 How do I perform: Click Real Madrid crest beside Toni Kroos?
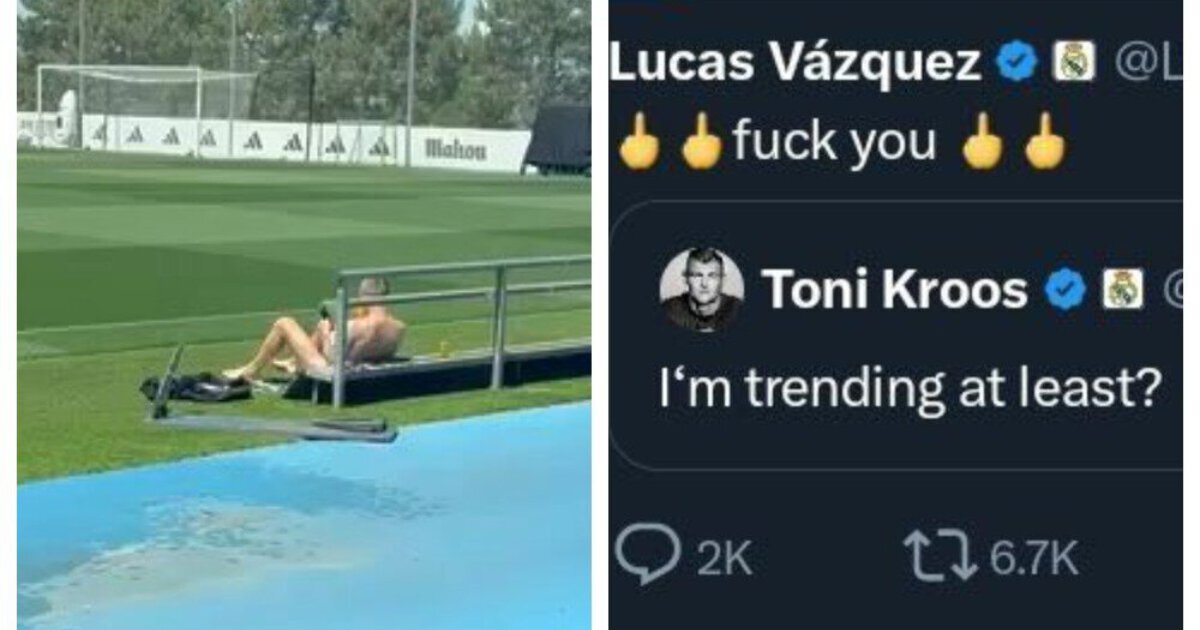[x=1123, y=290]
